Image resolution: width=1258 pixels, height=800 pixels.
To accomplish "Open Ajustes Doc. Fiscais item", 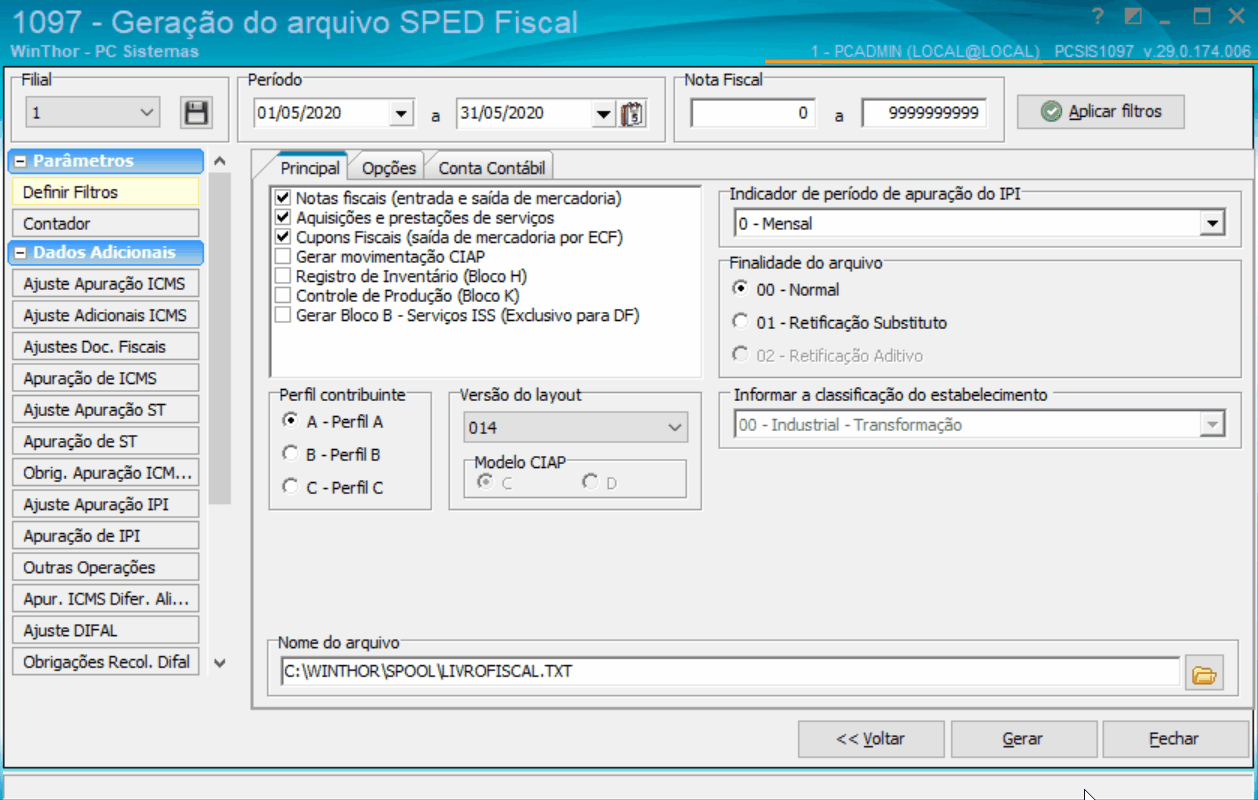I will 105,347.
